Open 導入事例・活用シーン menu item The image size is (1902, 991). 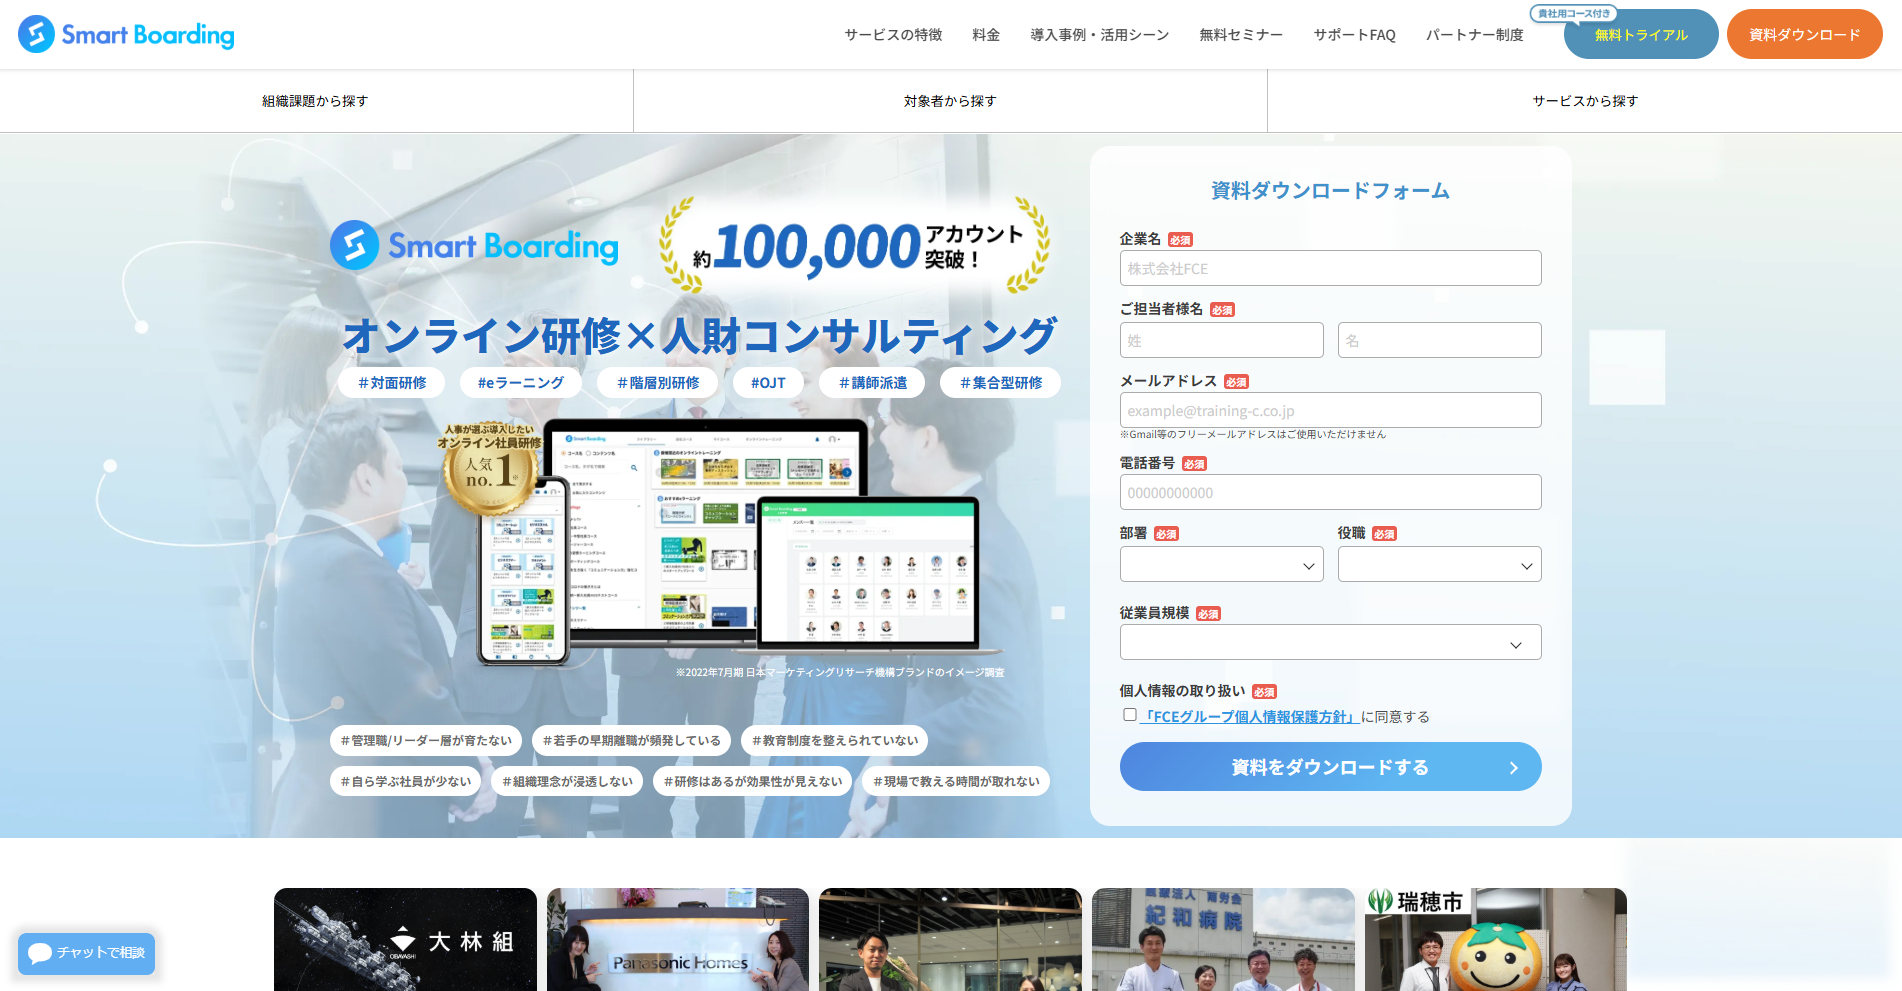(1100, 35)
